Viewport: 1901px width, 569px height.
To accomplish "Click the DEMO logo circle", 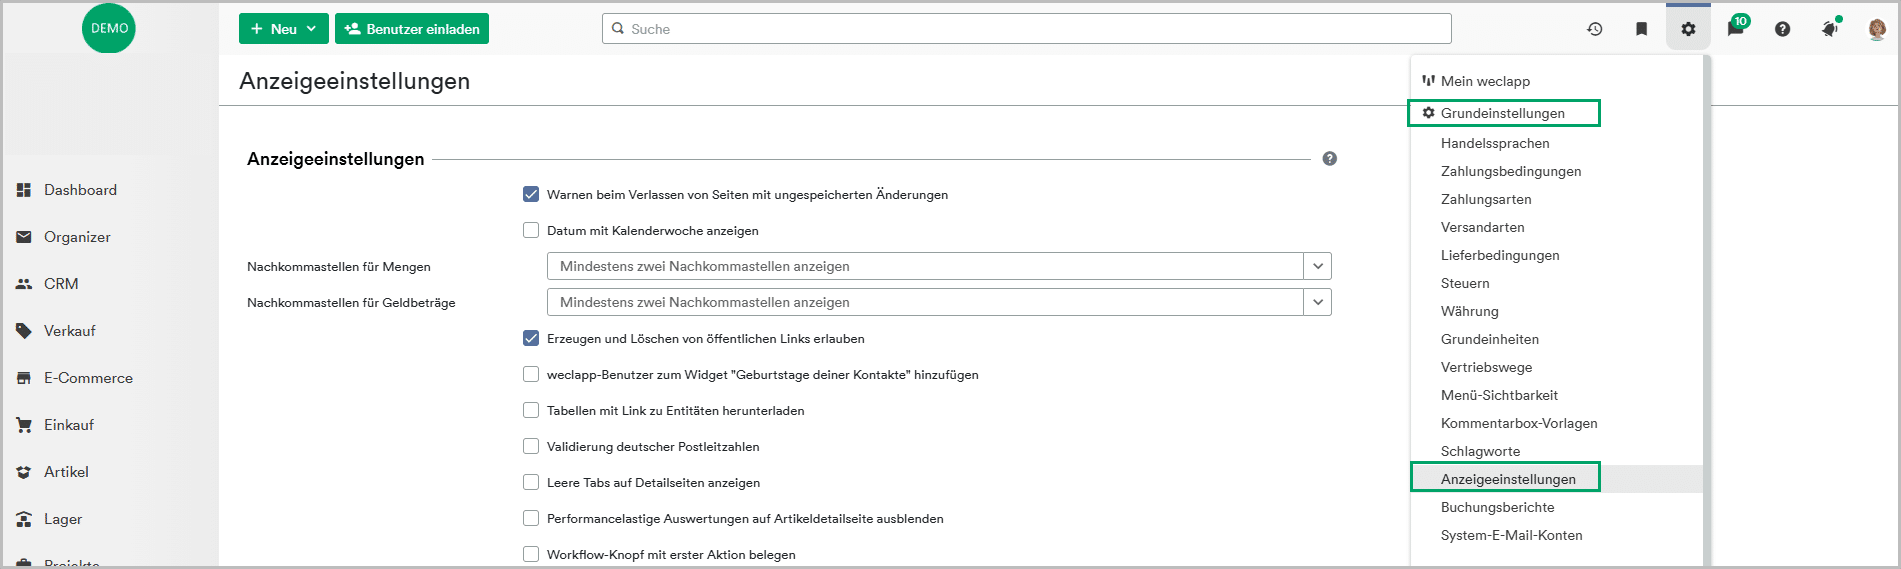I will coord(109,28).
